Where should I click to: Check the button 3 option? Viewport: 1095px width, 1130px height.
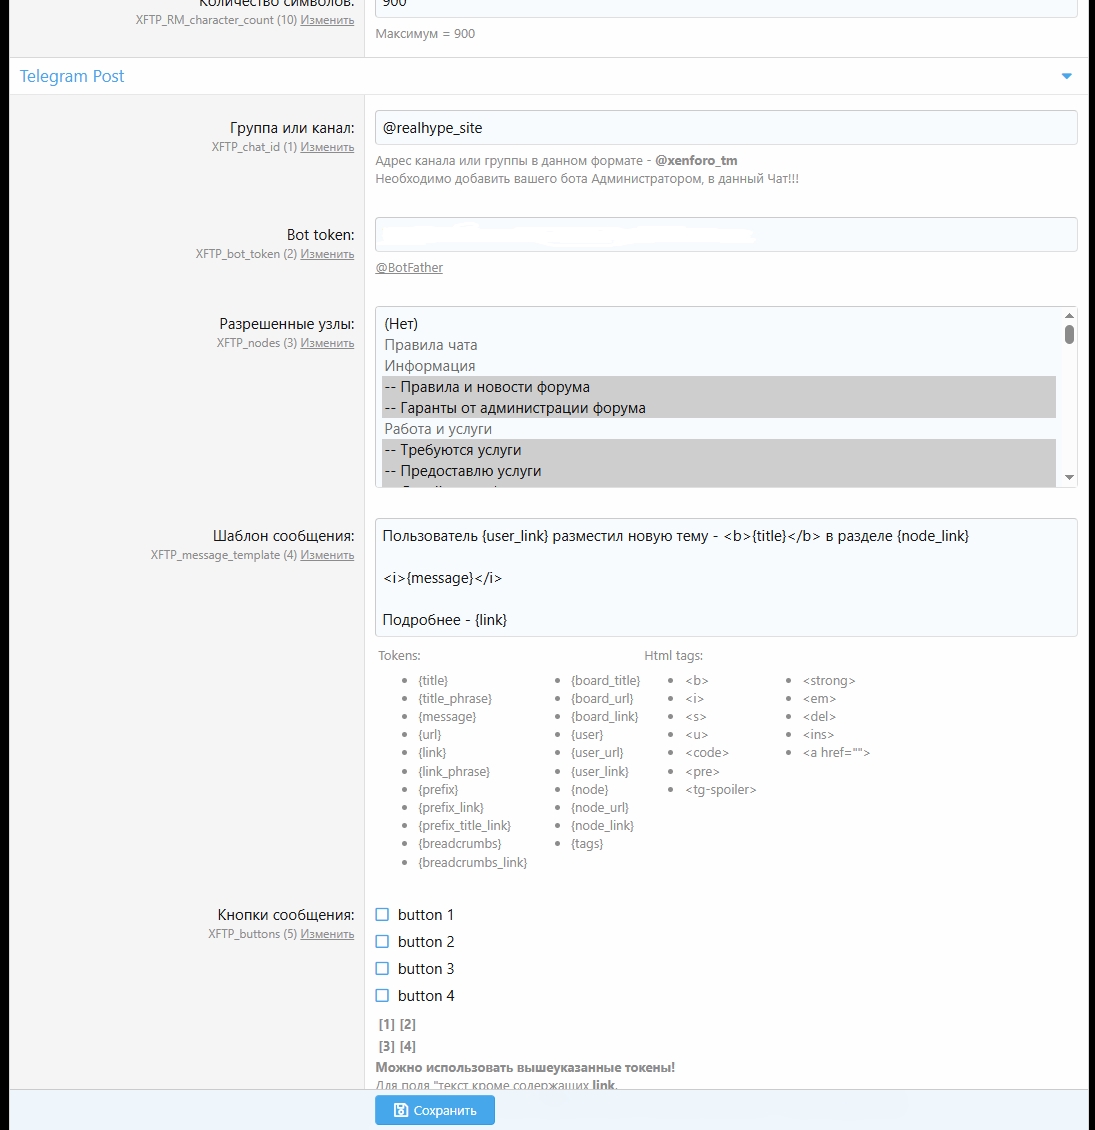tap(382, 968)
